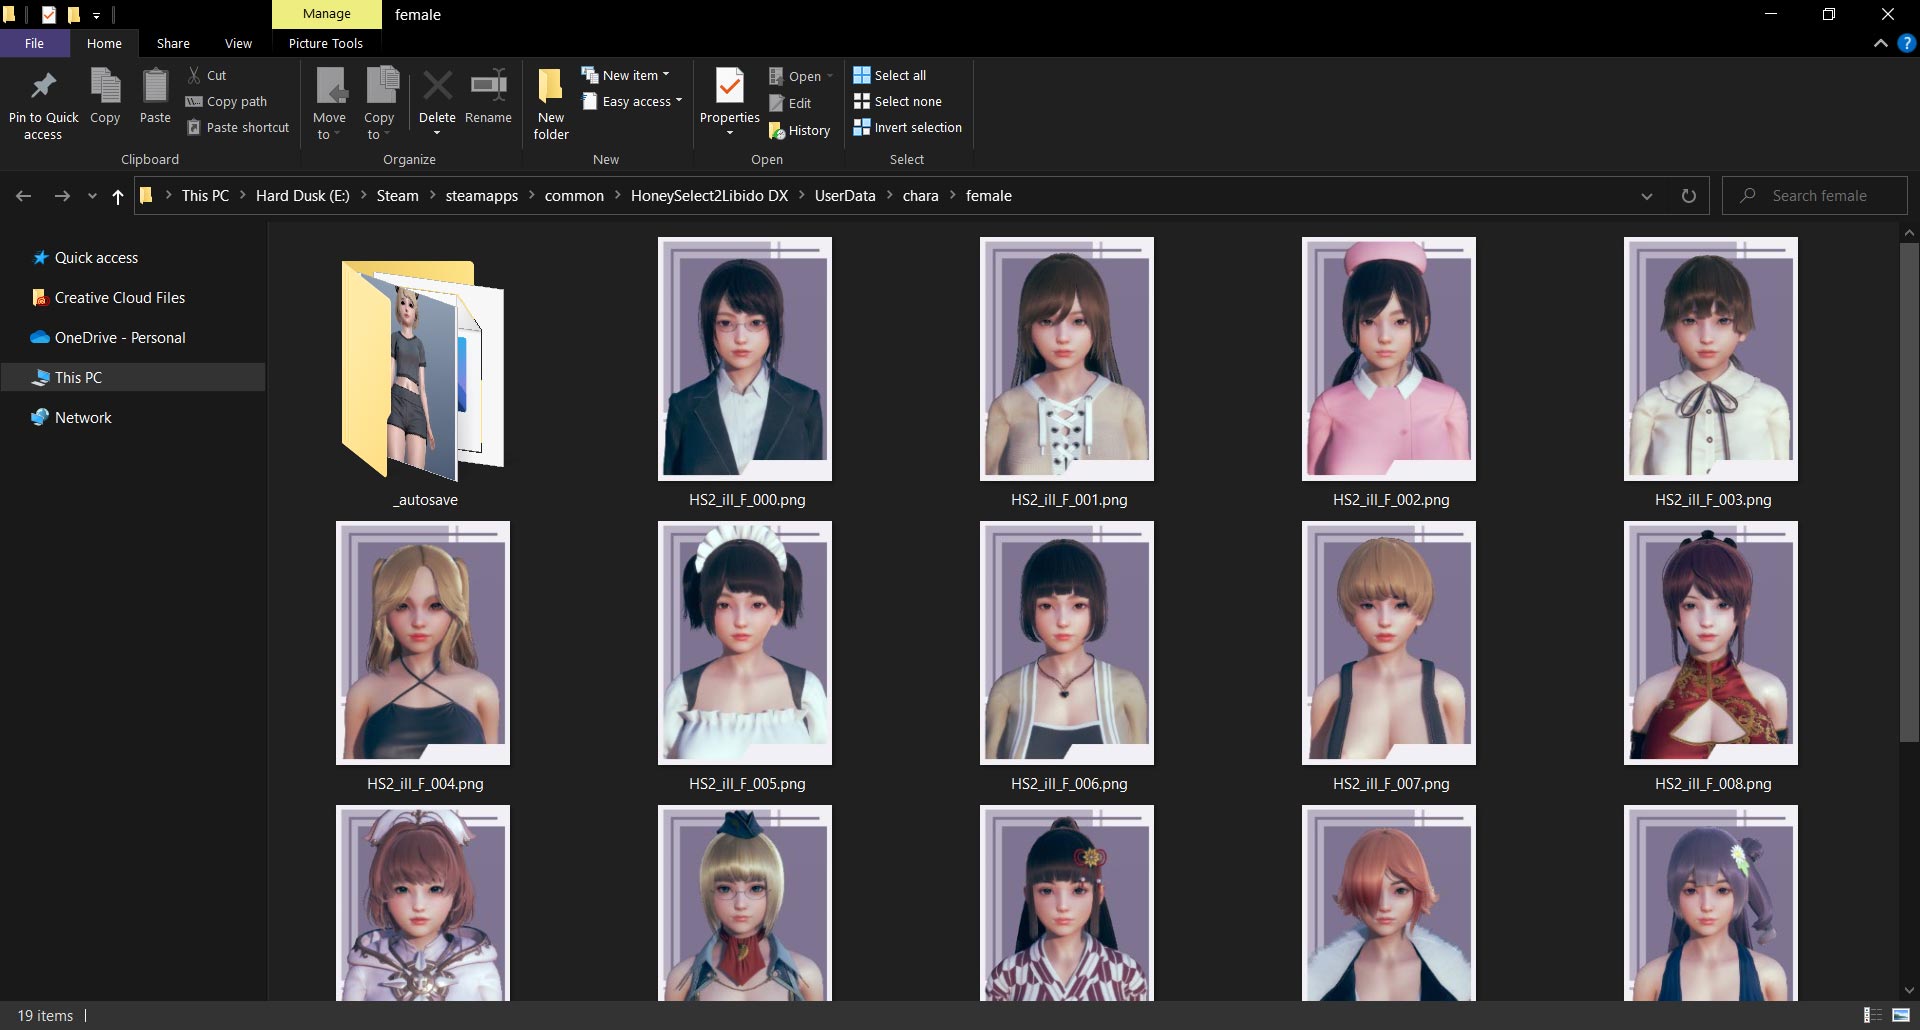This screenshot has width=1920, height=1030.
Task: Expand breadcrumb chevron after UserData
Action: coord(889,195)
